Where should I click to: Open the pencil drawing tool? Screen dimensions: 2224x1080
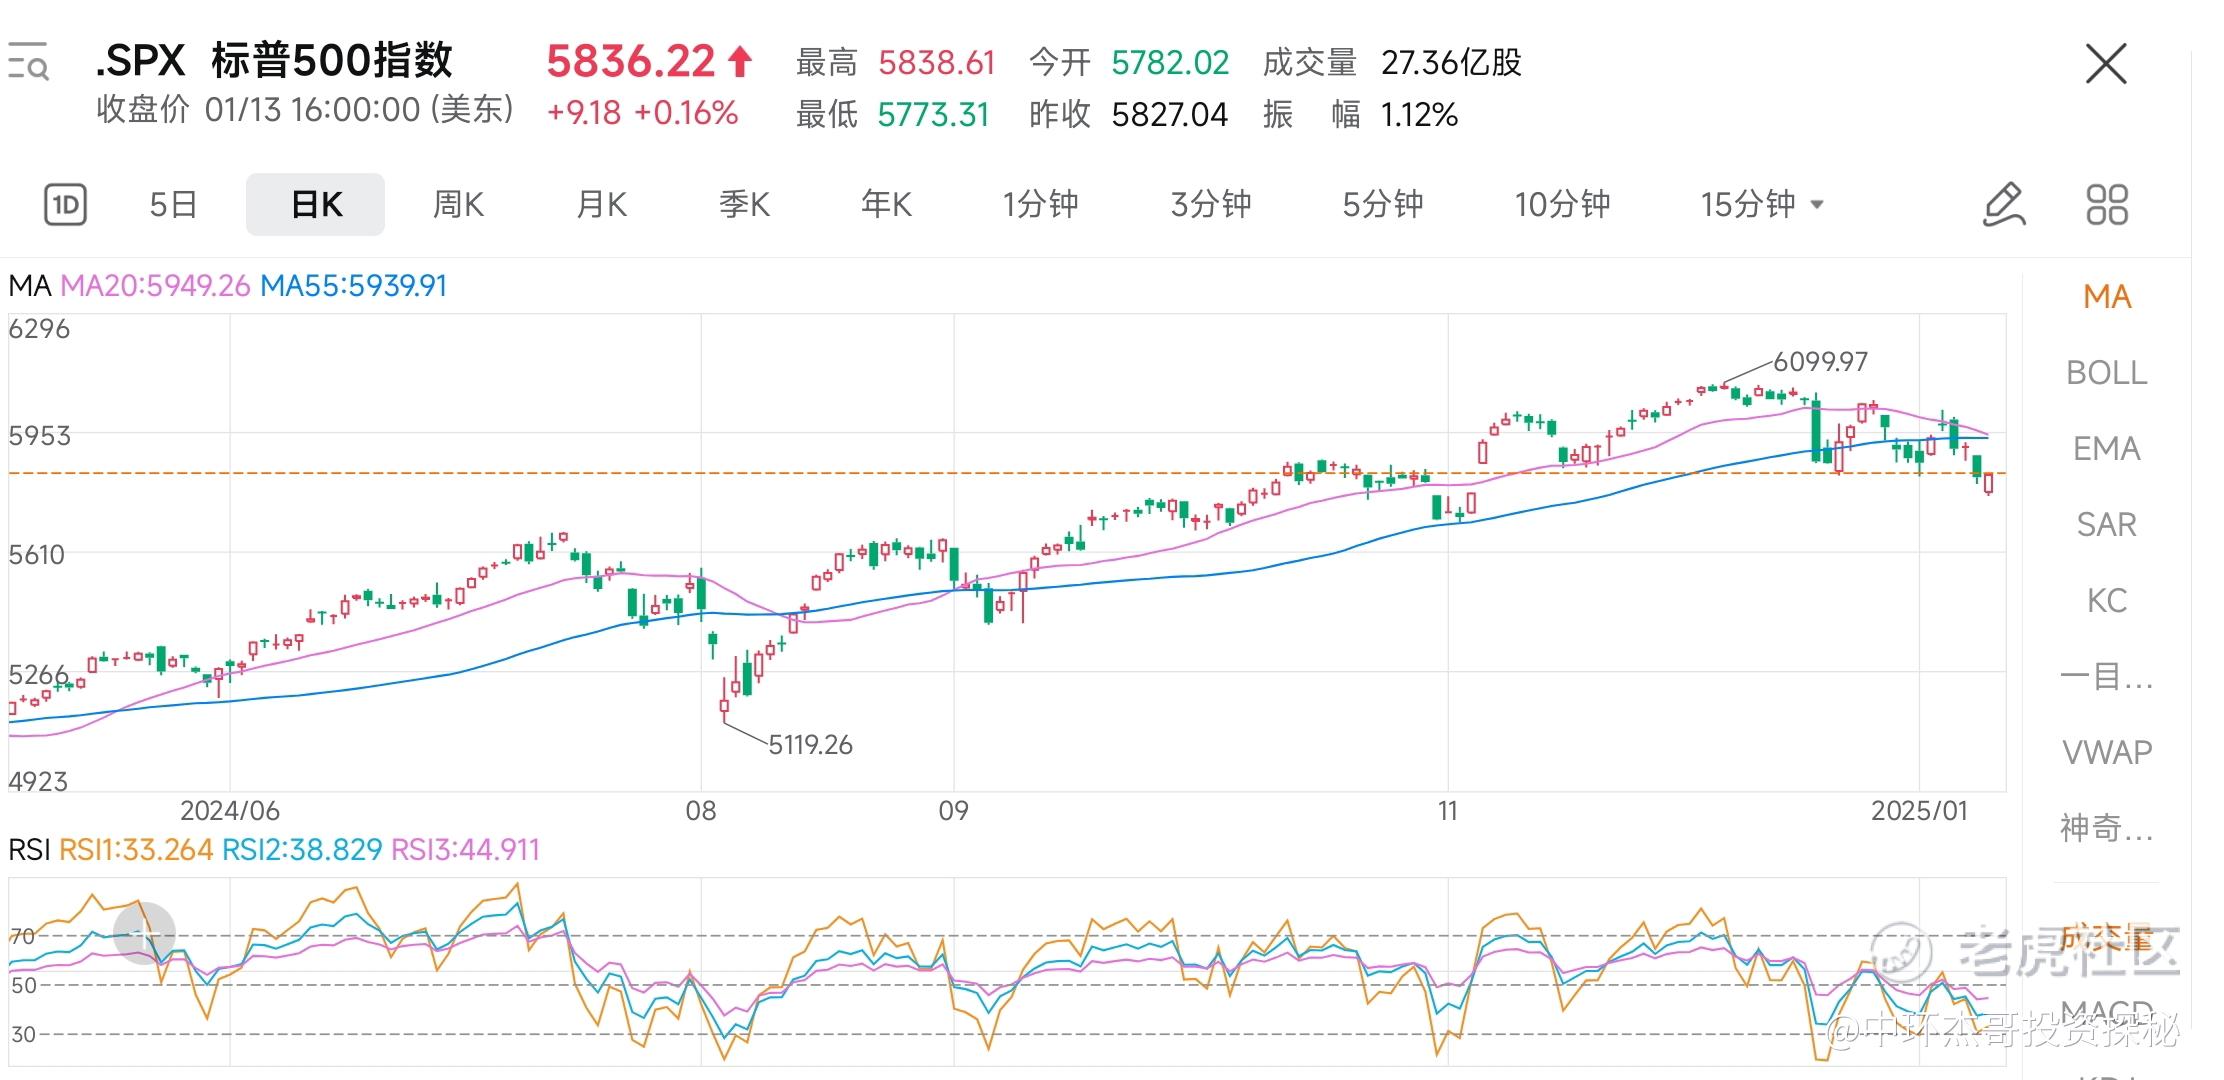coord(2003,204)
